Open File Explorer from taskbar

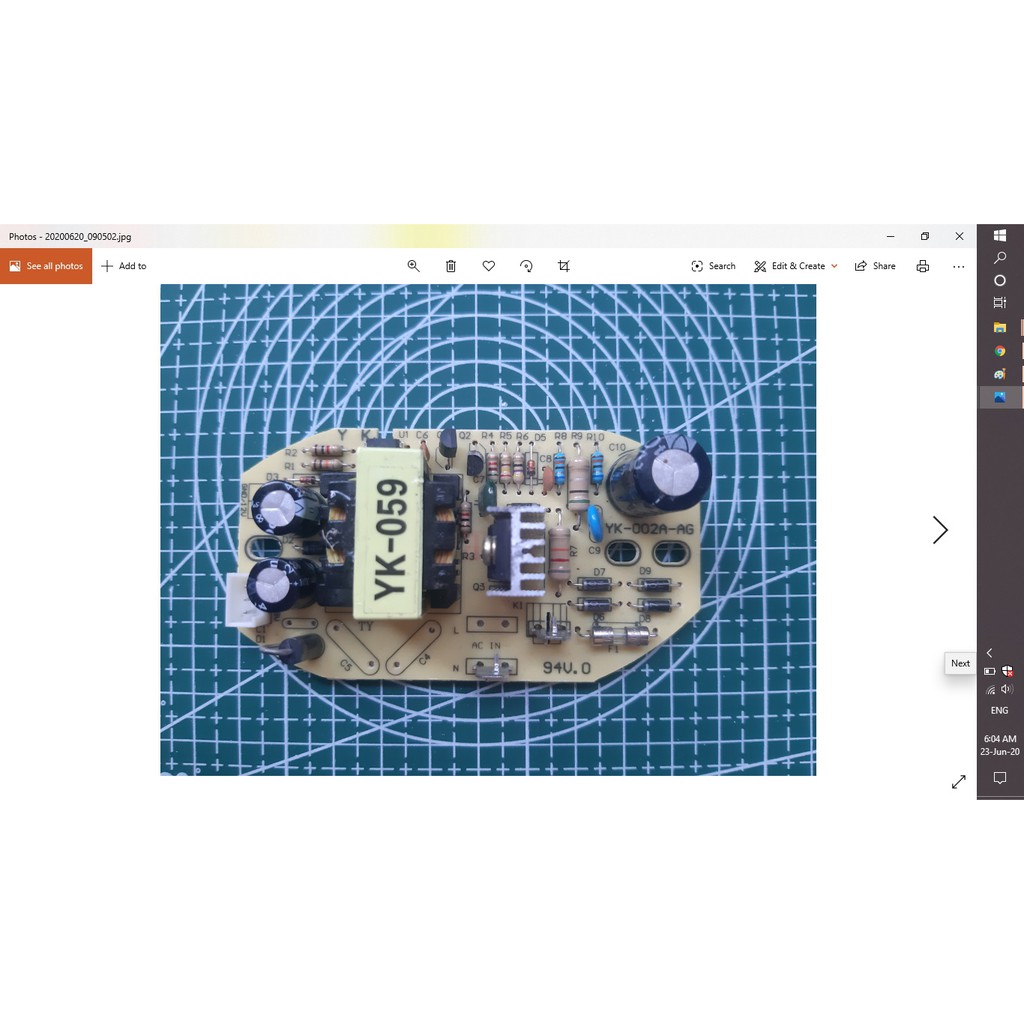999,327
